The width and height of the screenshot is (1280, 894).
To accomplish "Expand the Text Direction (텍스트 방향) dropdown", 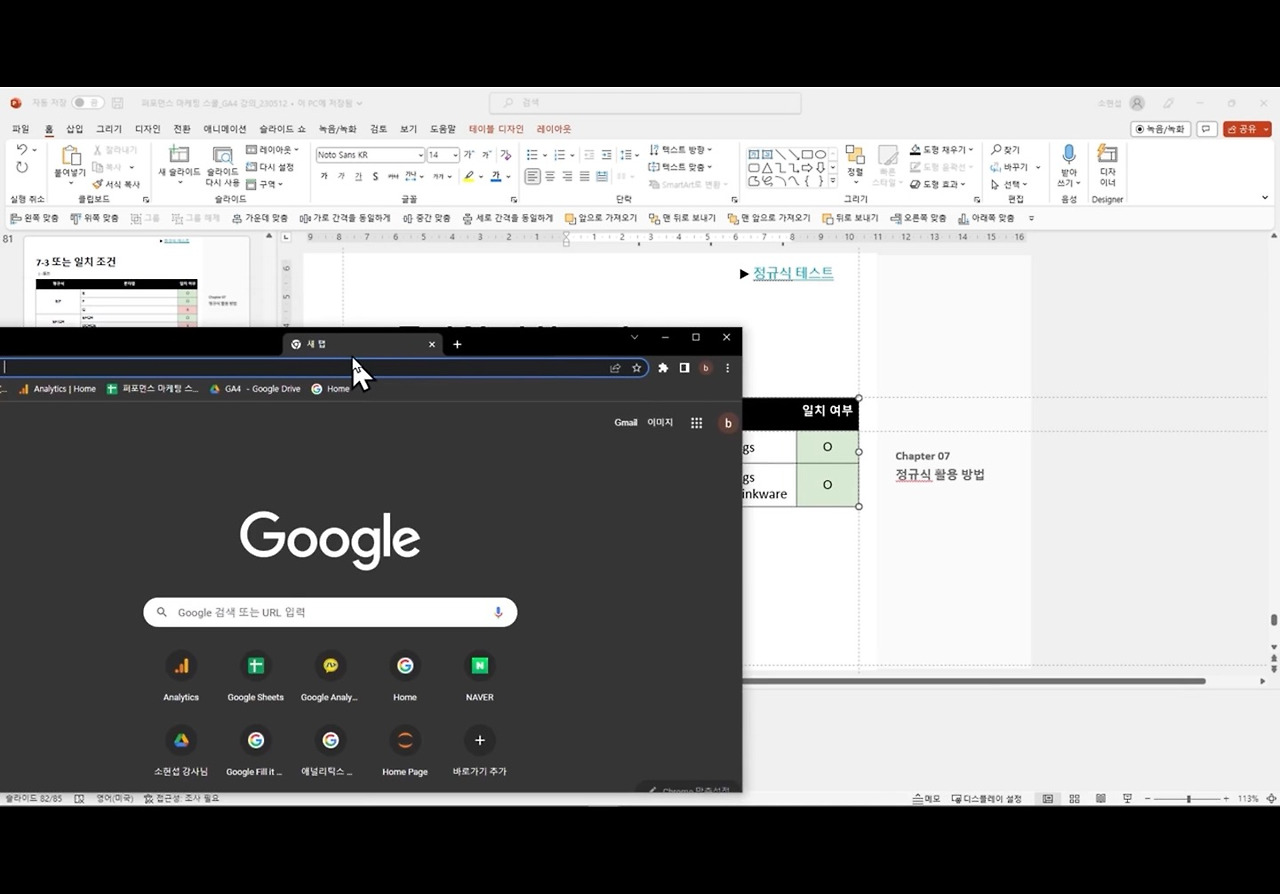I will tap(681, 150).
